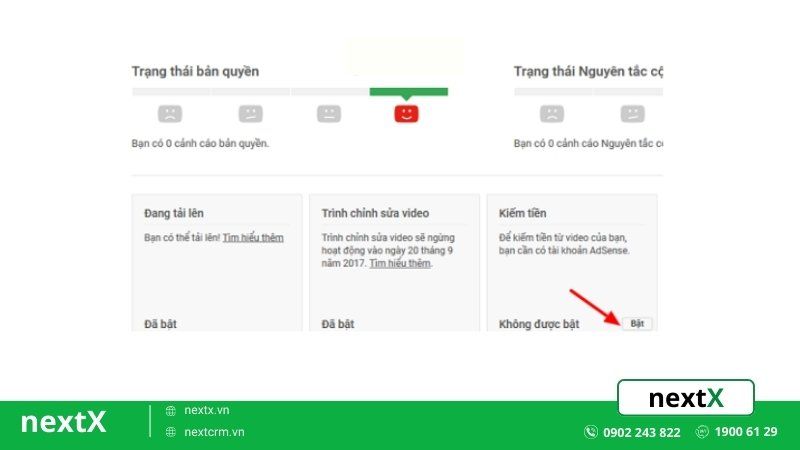Click Đã bật status in video editor card

(x=338, y=324)
